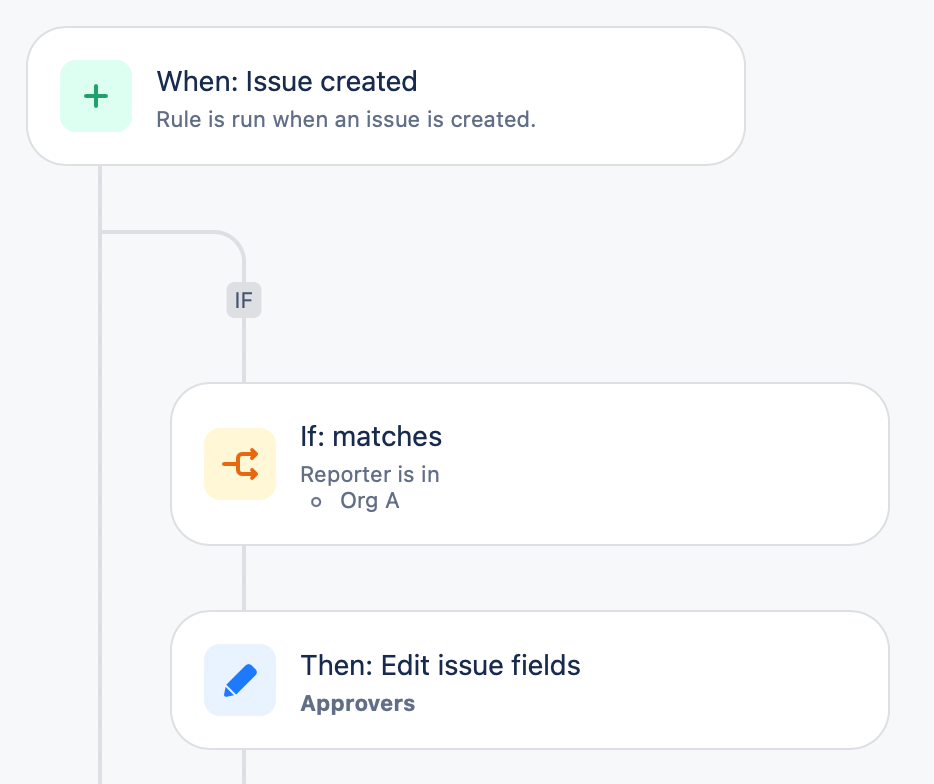Click the IF badge on the branch connector
This screenshot has width=934, height=784.
pos(243,300)
